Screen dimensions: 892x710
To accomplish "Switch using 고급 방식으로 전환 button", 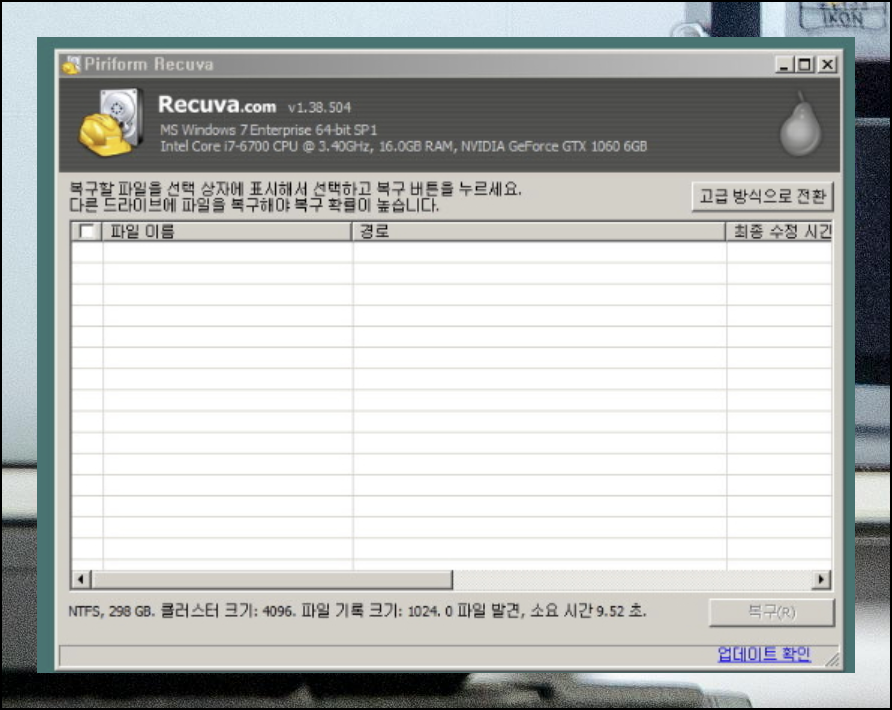I will click(762, 196).
